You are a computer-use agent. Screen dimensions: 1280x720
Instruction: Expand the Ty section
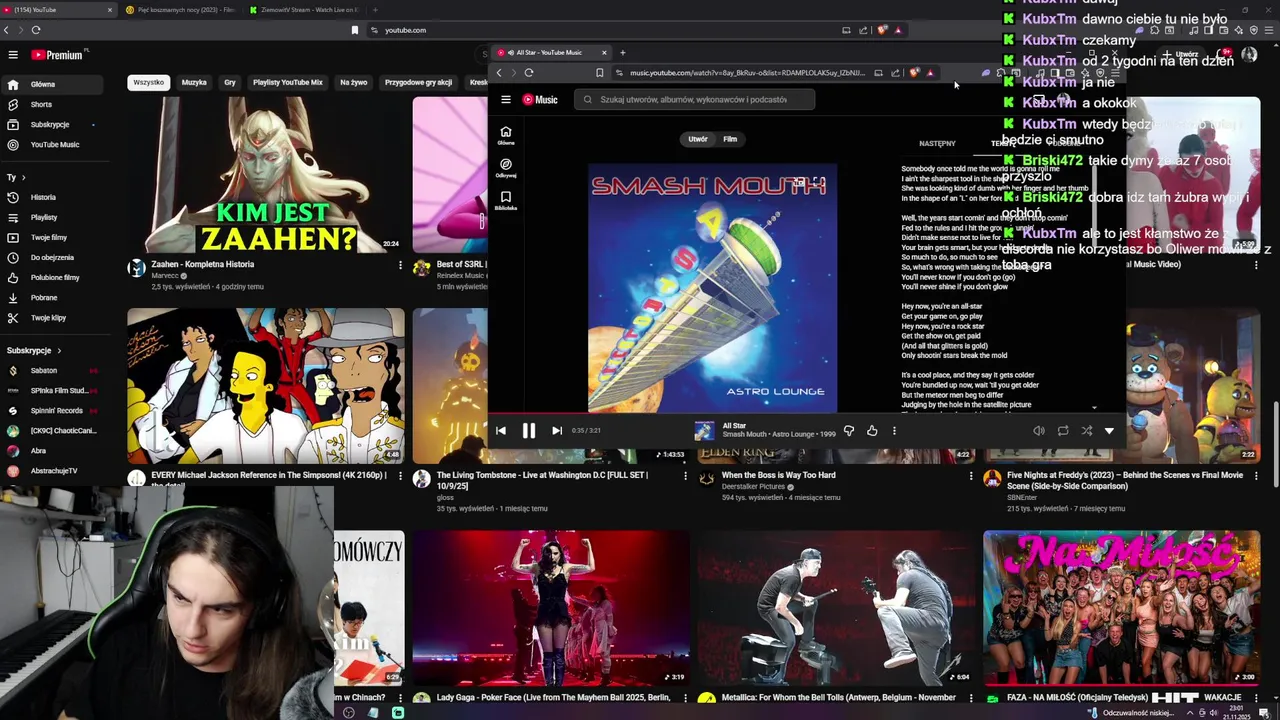click(x=15, y=177)
